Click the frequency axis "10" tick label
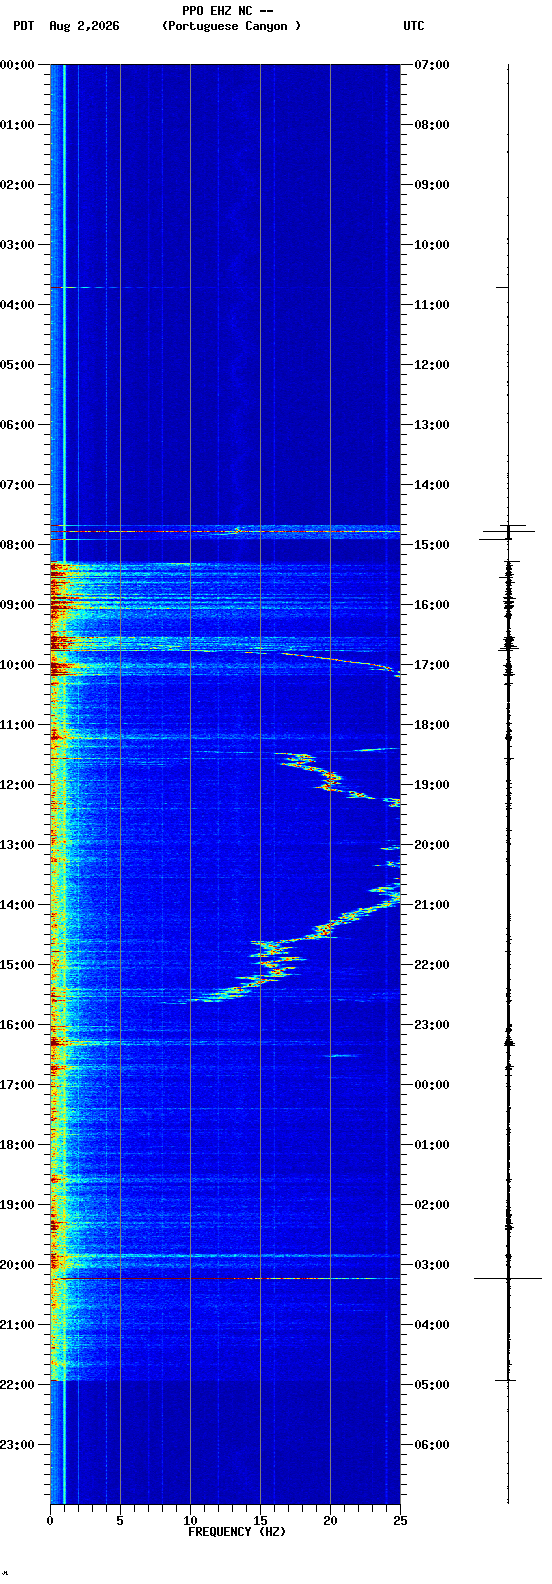This screenshot has width=552, height=1584. tap(190, 1521)
